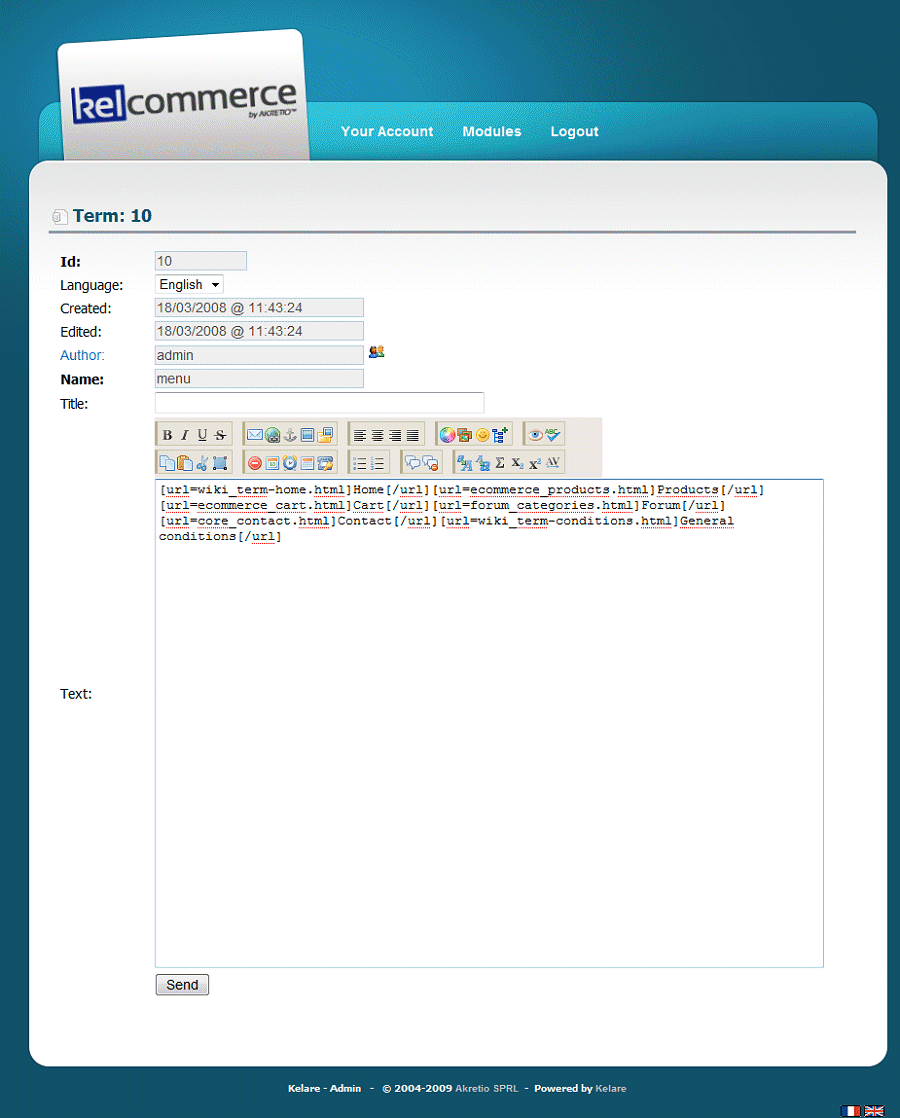The width and height of the screenshot is (900, 1118).
Task: Apply italic formatting
Action: tap(184, 435)
